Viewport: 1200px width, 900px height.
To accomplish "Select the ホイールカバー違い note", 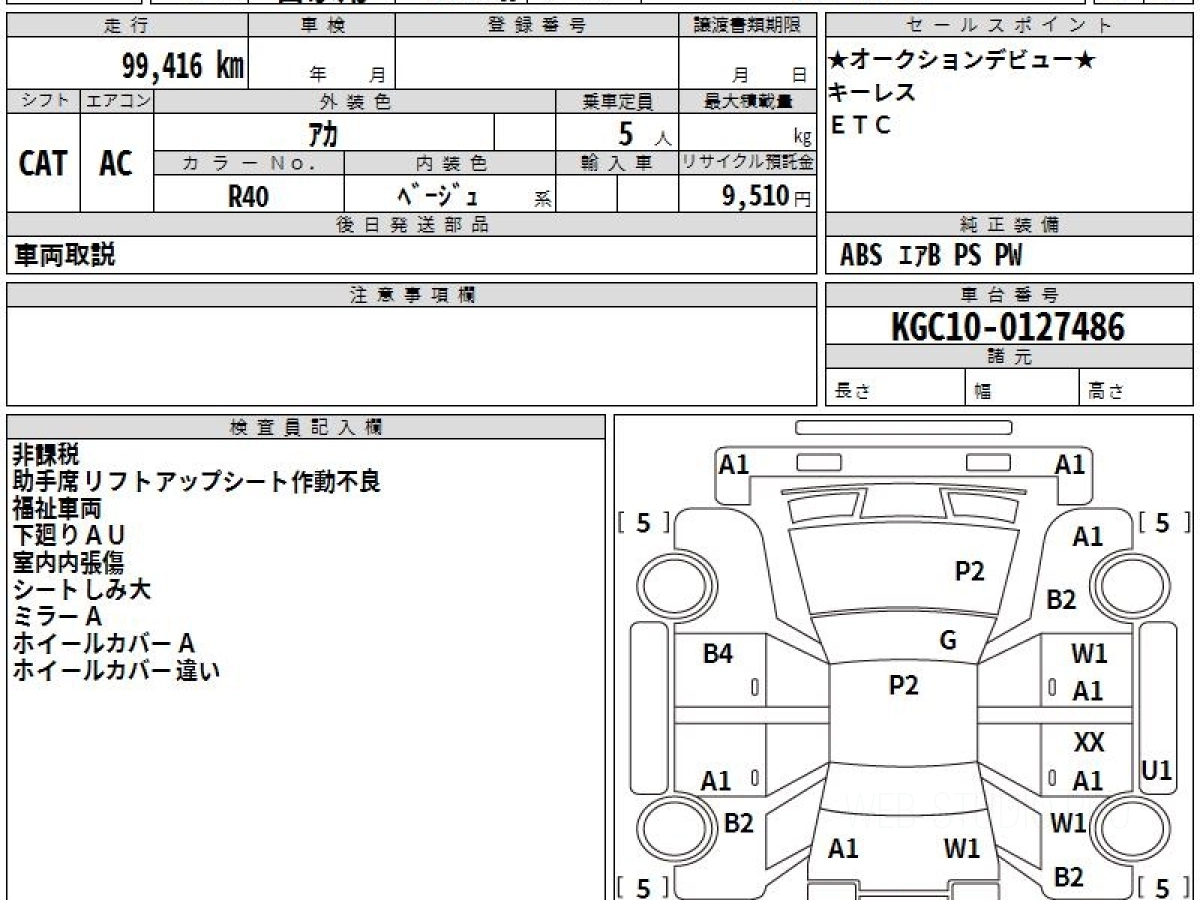I will pyautogui.click(x=116, y=670).
